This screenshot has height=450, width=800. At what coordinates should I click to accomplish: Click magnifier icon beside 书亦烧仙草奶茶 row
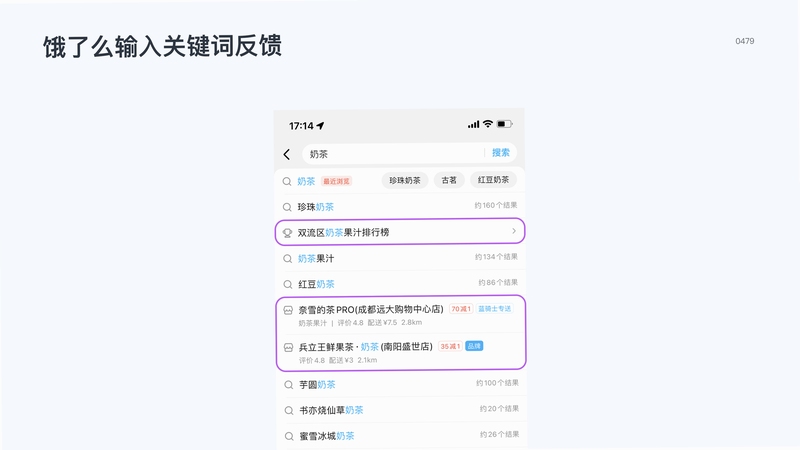click(x=289, y=410)
